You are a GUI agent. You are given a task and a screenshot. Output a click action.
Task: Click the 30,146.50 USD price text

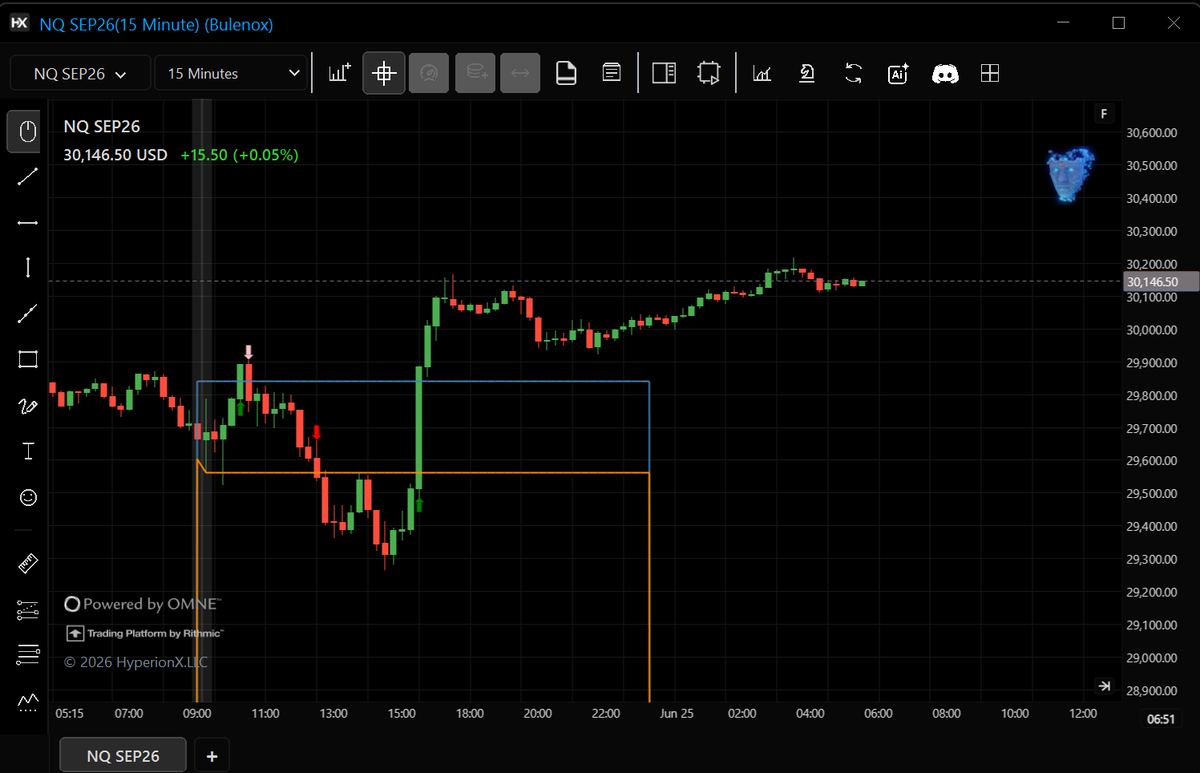(115, 155)
